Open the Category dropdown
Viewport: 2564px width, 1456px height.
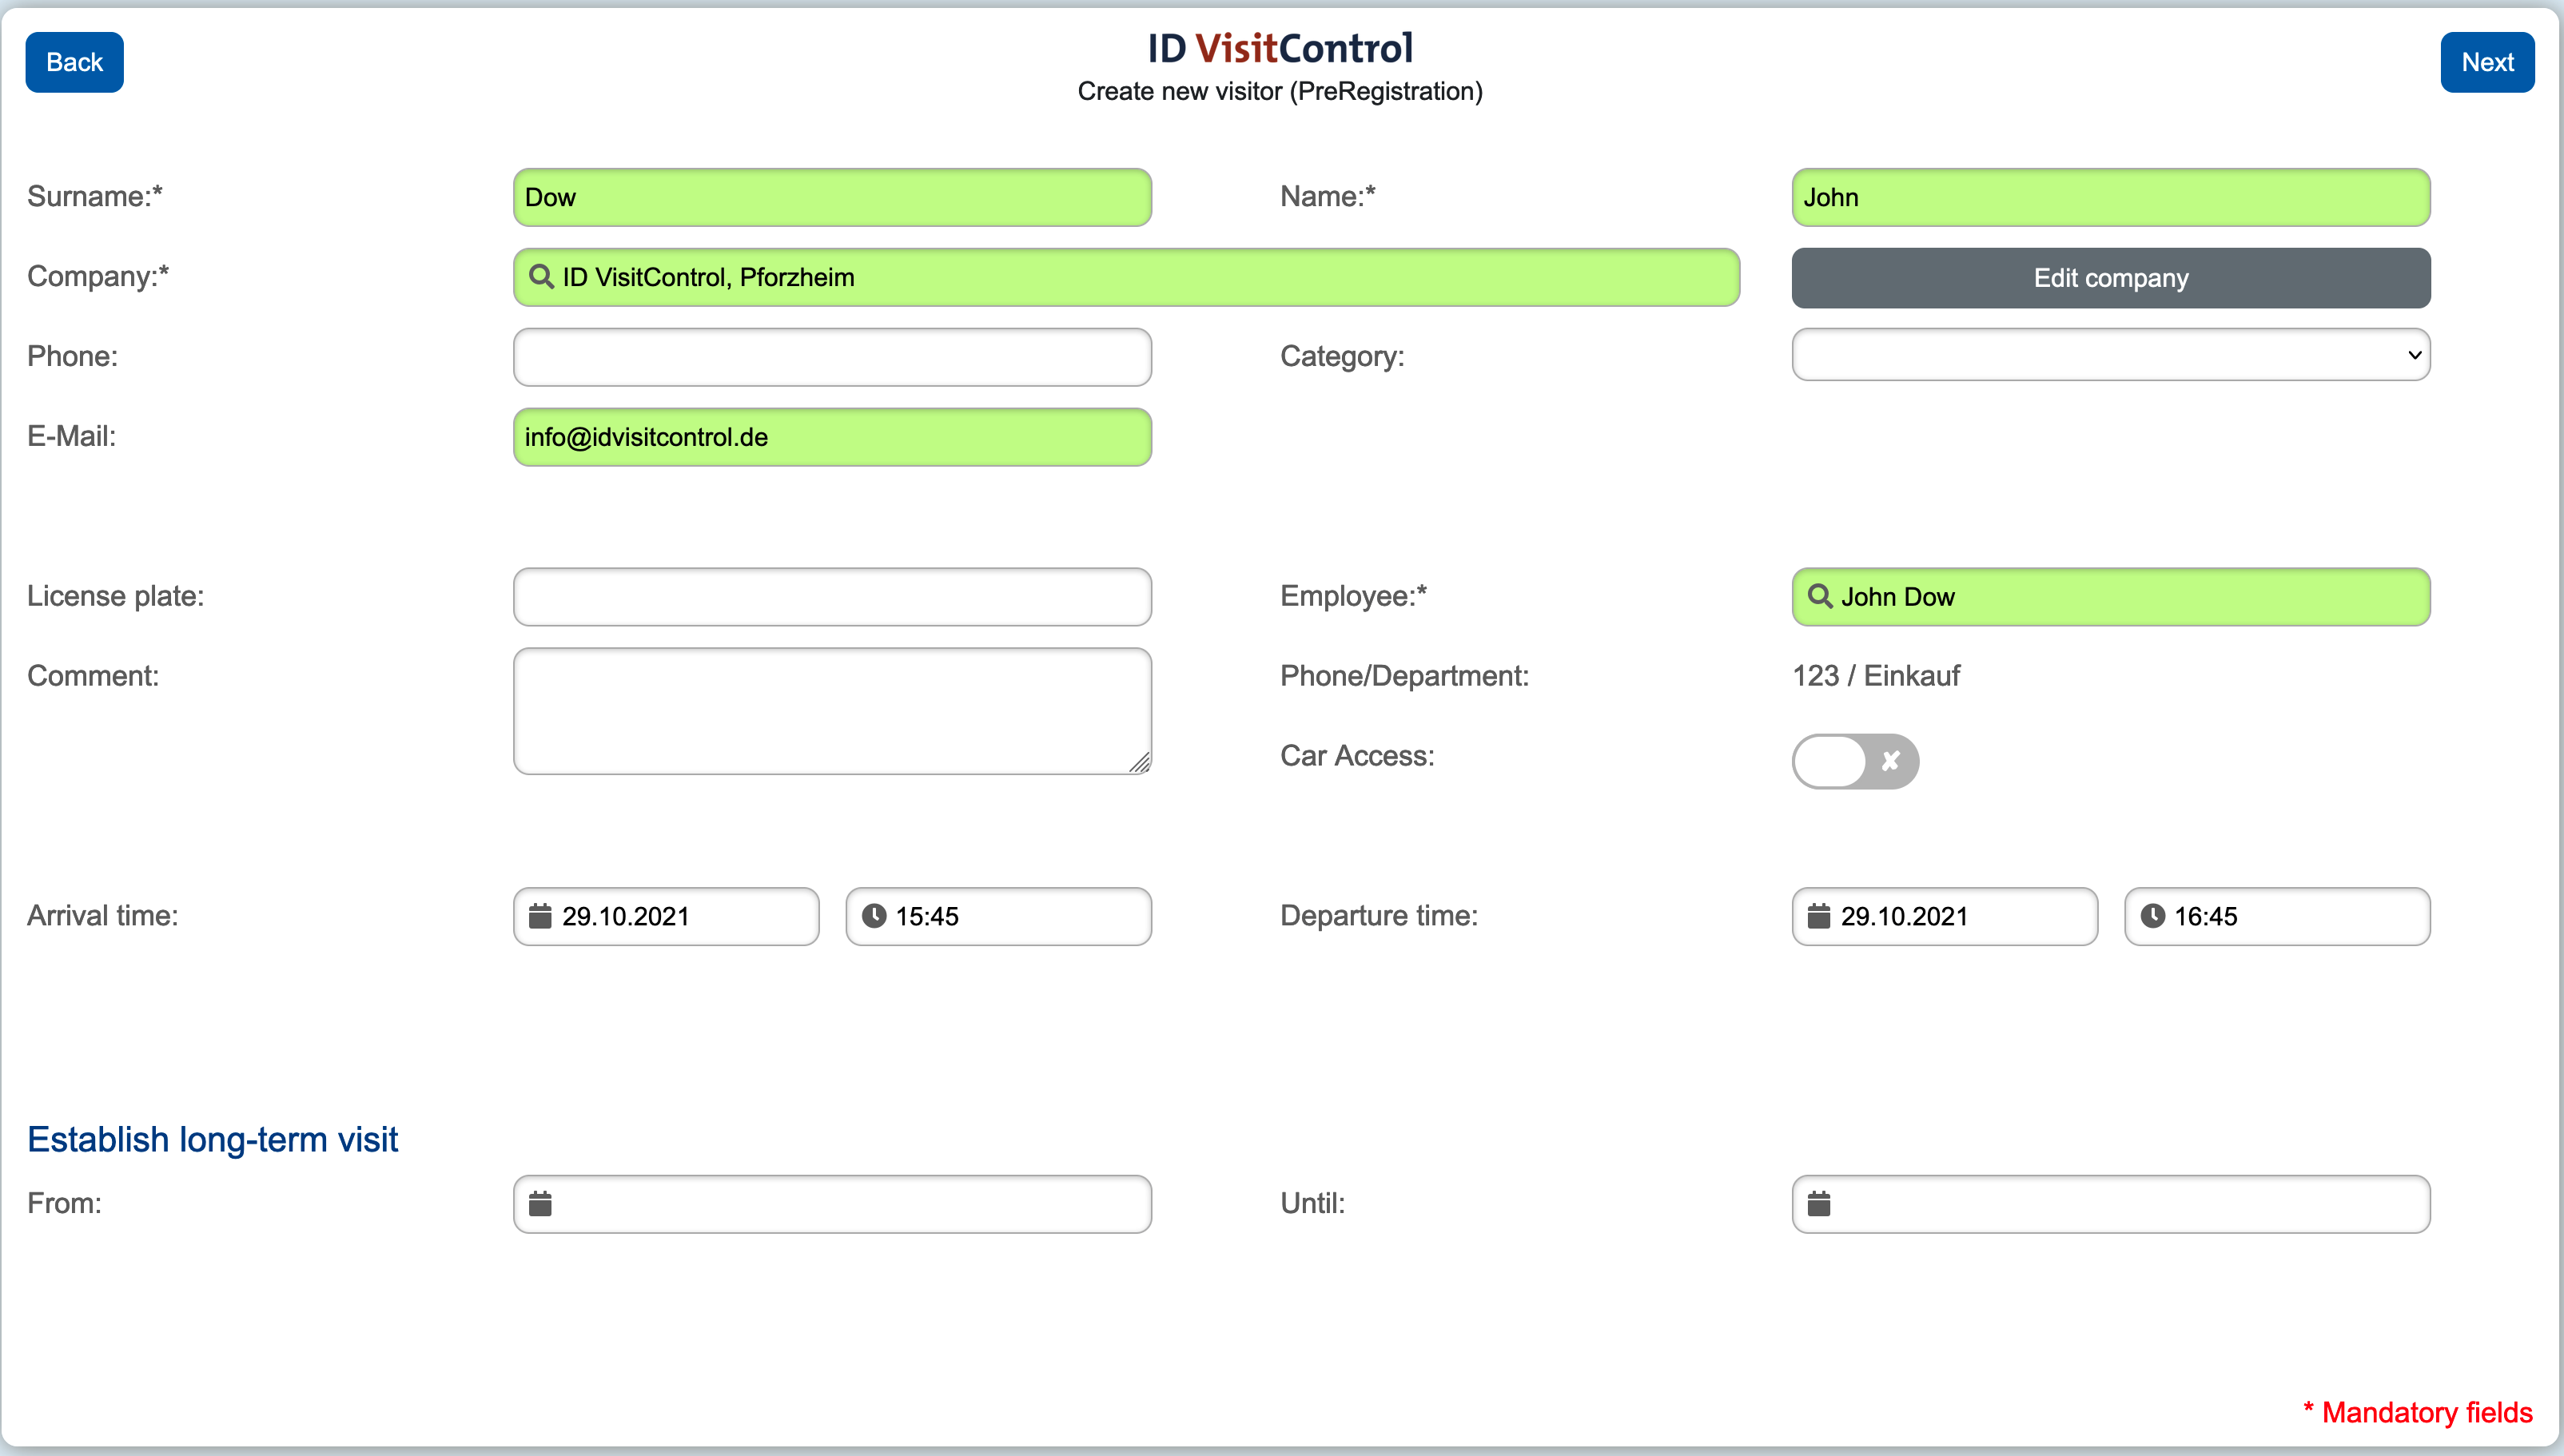pyautogui.click(x=2111, y=355)
